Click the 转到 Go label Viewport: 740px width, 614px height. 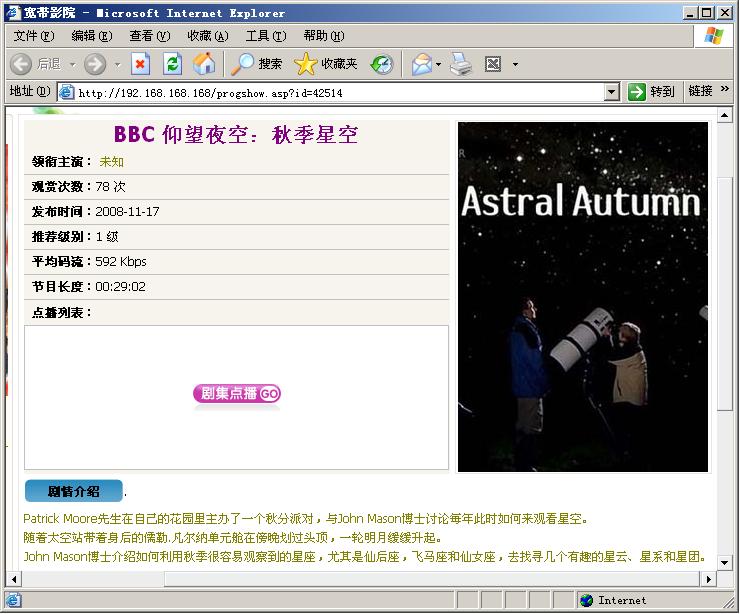pos(662,92)
